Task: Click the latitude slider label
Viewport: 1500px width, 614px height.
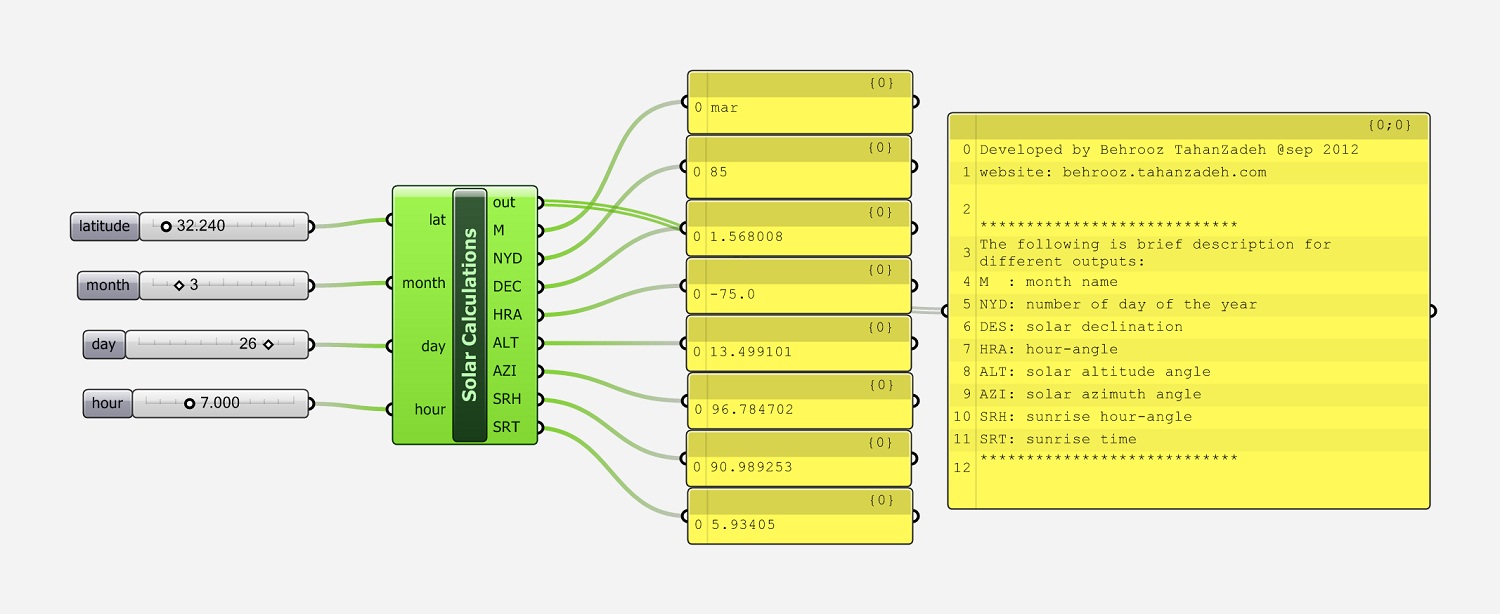Action: 104,227
